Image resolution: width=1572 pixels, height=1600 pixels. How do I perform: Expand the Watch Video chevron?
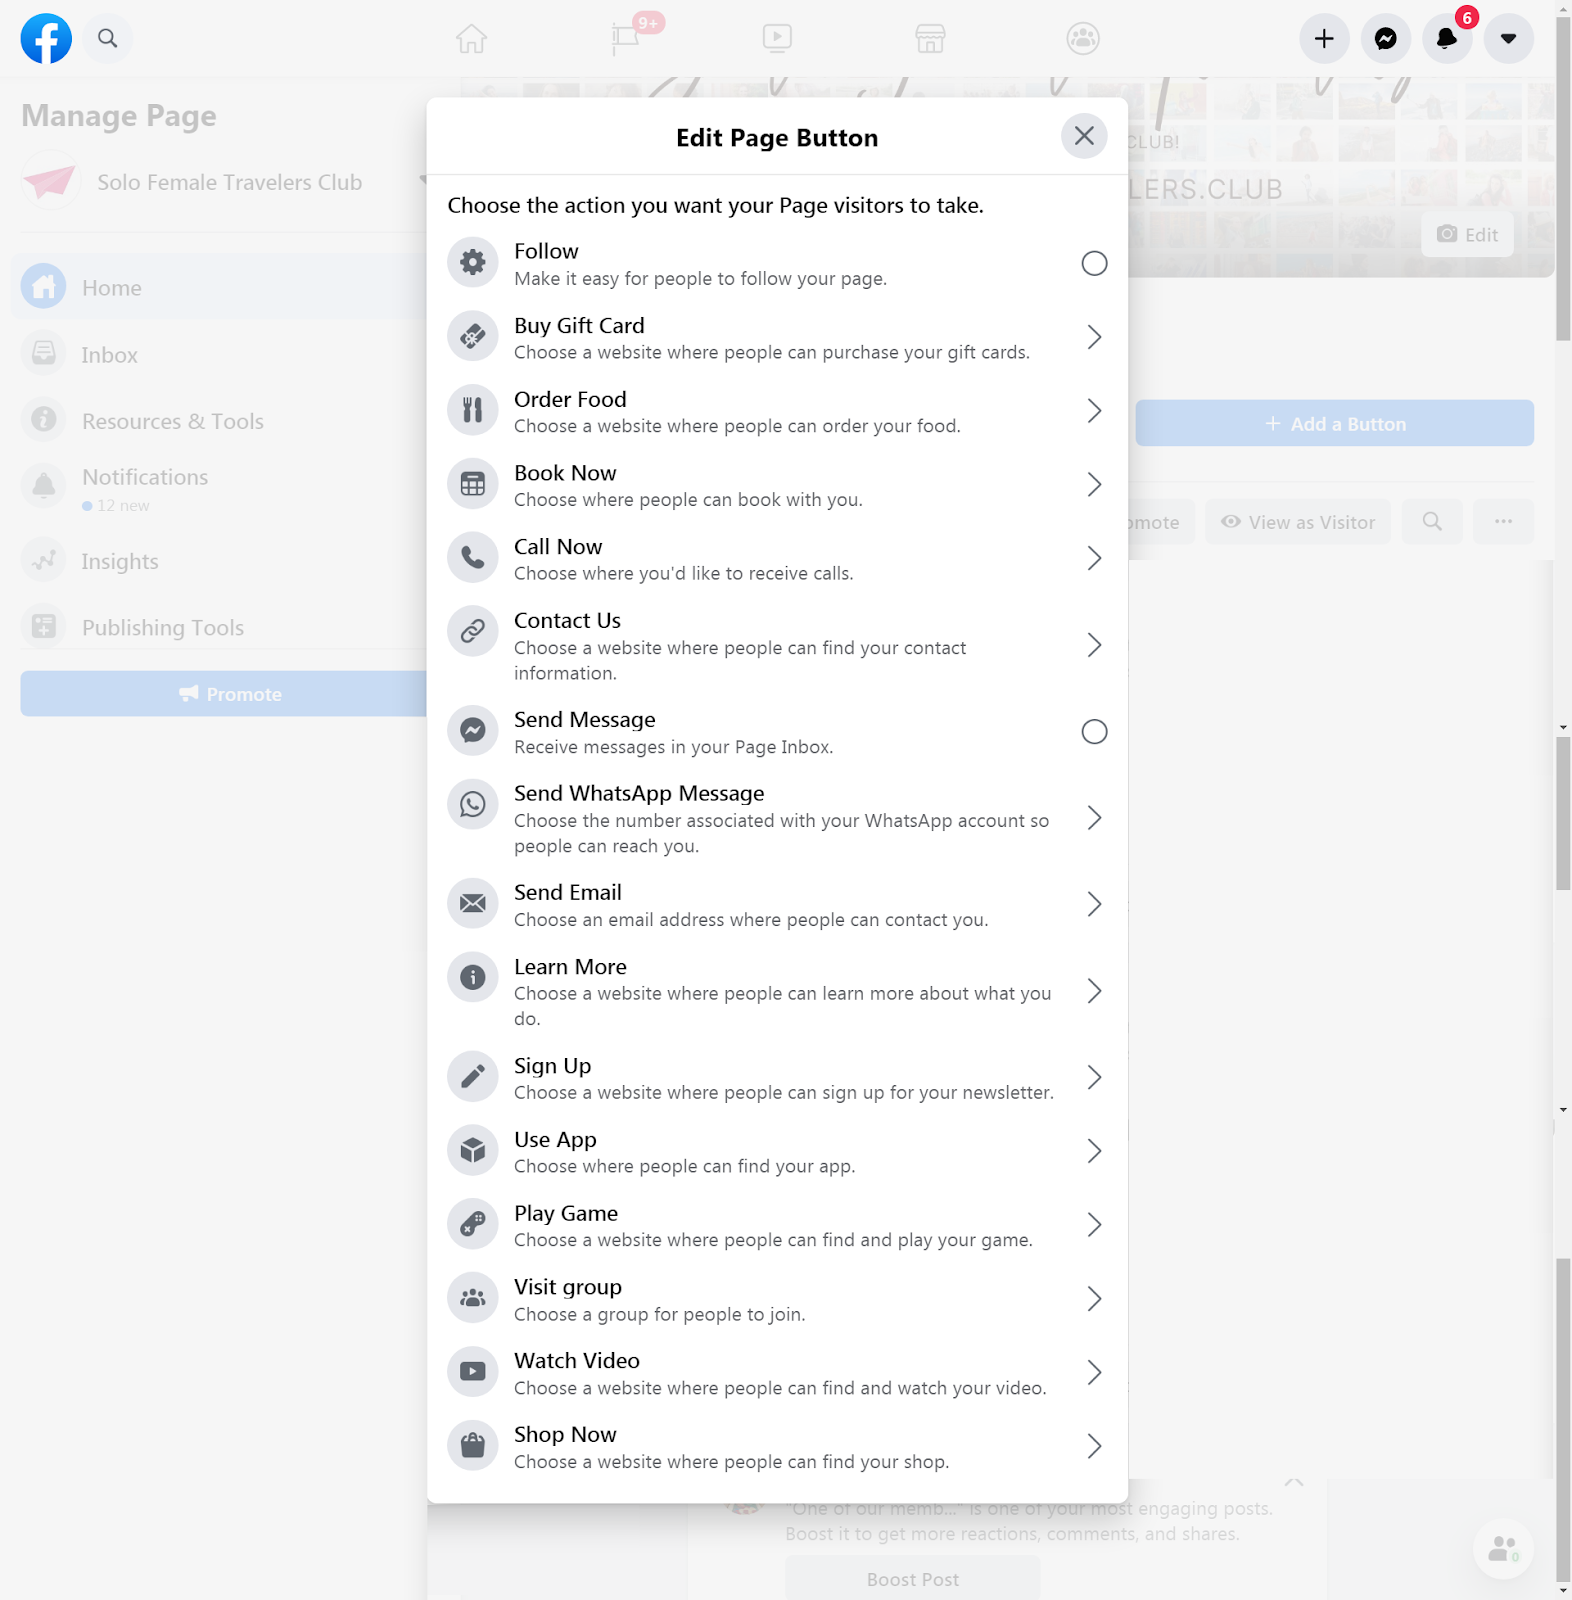[1095, 1373]
